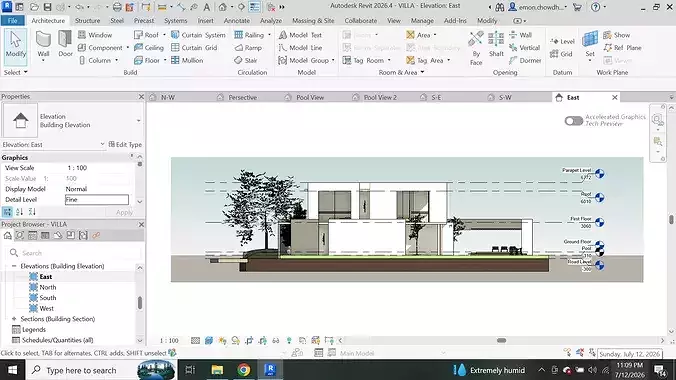Collapse the Graphics properties group
676x380 pixels.
pos(132,157)
